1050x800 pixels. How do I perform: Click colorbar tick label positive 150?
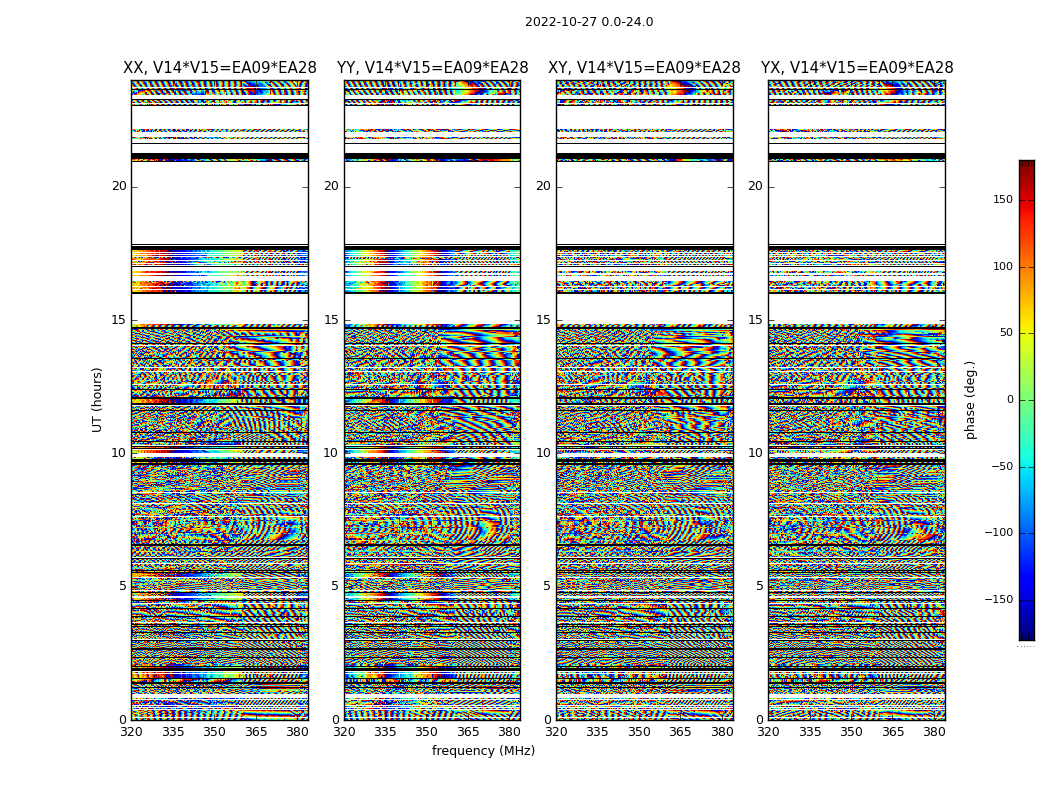[x=1003, y=199]
